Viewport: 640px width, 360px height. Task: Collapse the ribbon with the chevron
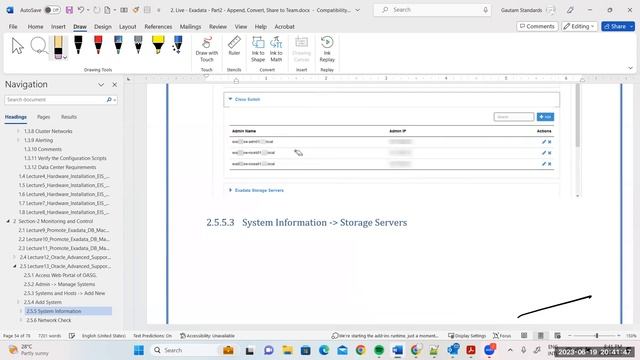[x=630, y=68]
